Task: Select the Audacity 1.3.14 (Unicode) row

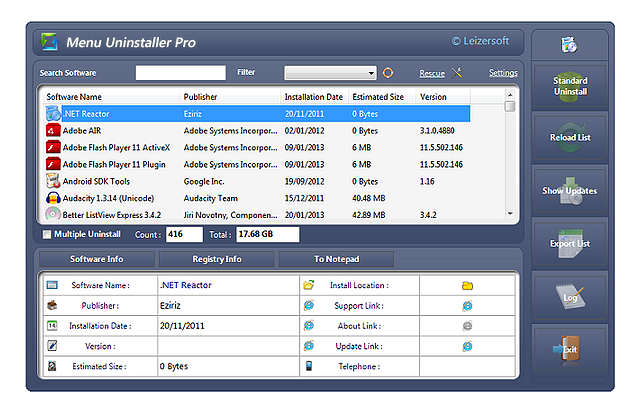Action: (x=257, y=198)
